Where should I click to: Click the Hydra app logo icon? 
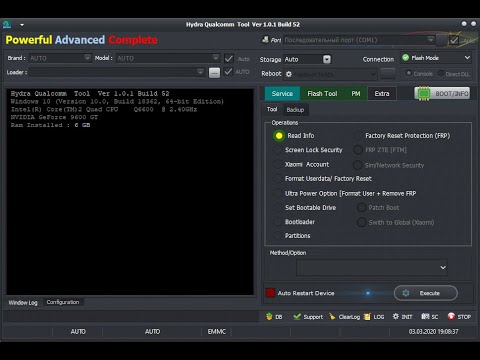7,24
